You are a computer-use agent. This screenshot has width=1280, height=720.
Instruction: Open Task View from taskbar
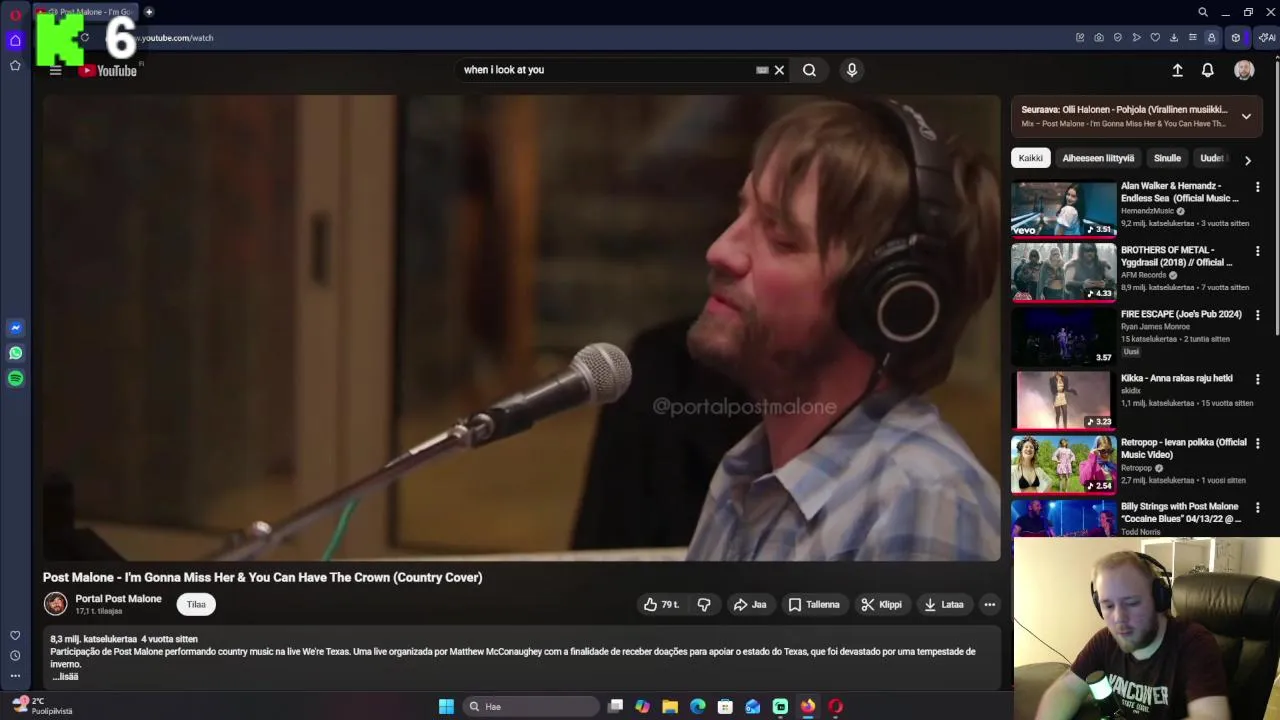click(616, 706)
